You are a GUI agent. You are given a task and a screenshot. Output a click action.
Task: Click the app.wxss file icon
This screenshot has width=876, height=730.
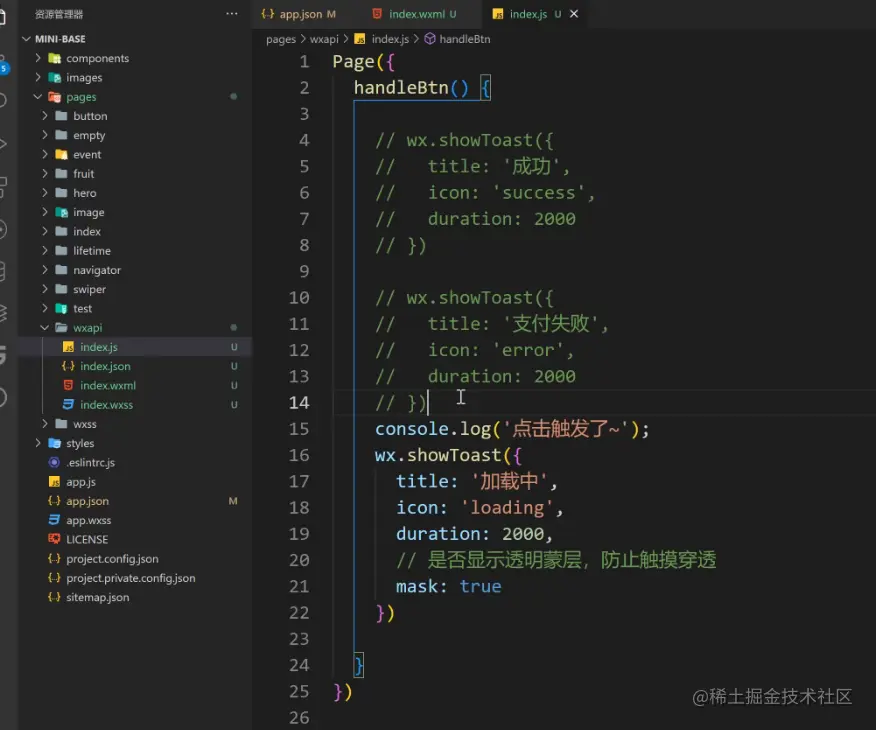click(x=54, y=520)
